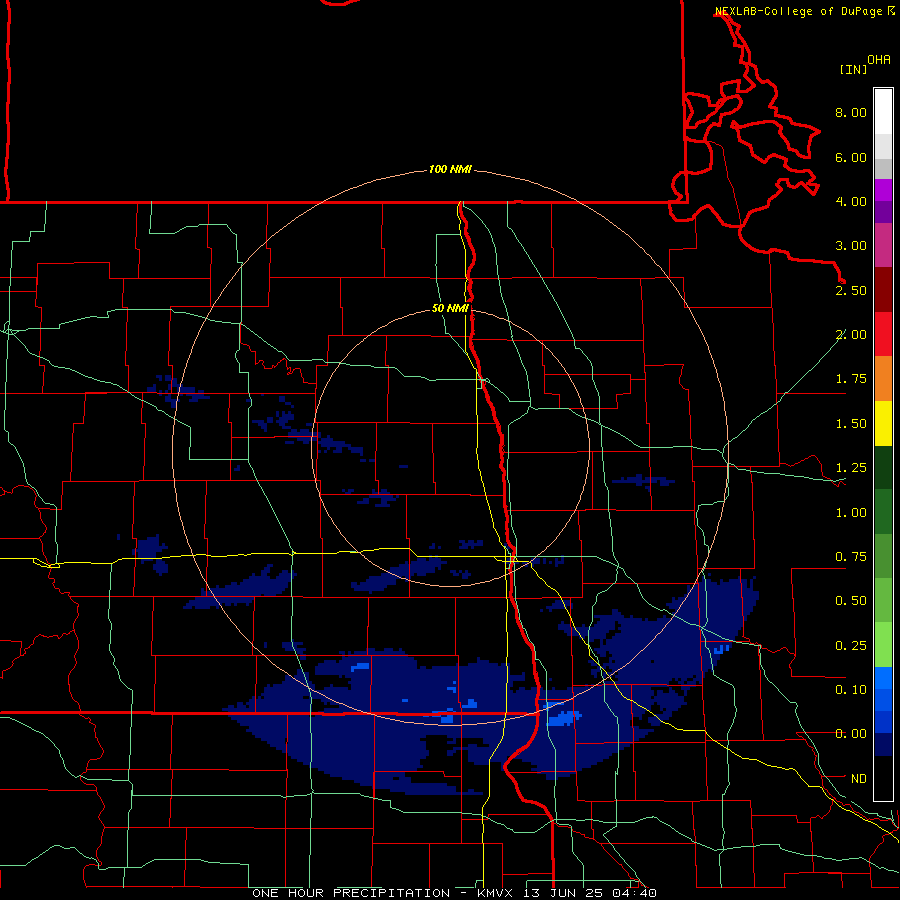Pick the yellow swatch beside 1.50
900x900 pixels.
coord(883,424)
